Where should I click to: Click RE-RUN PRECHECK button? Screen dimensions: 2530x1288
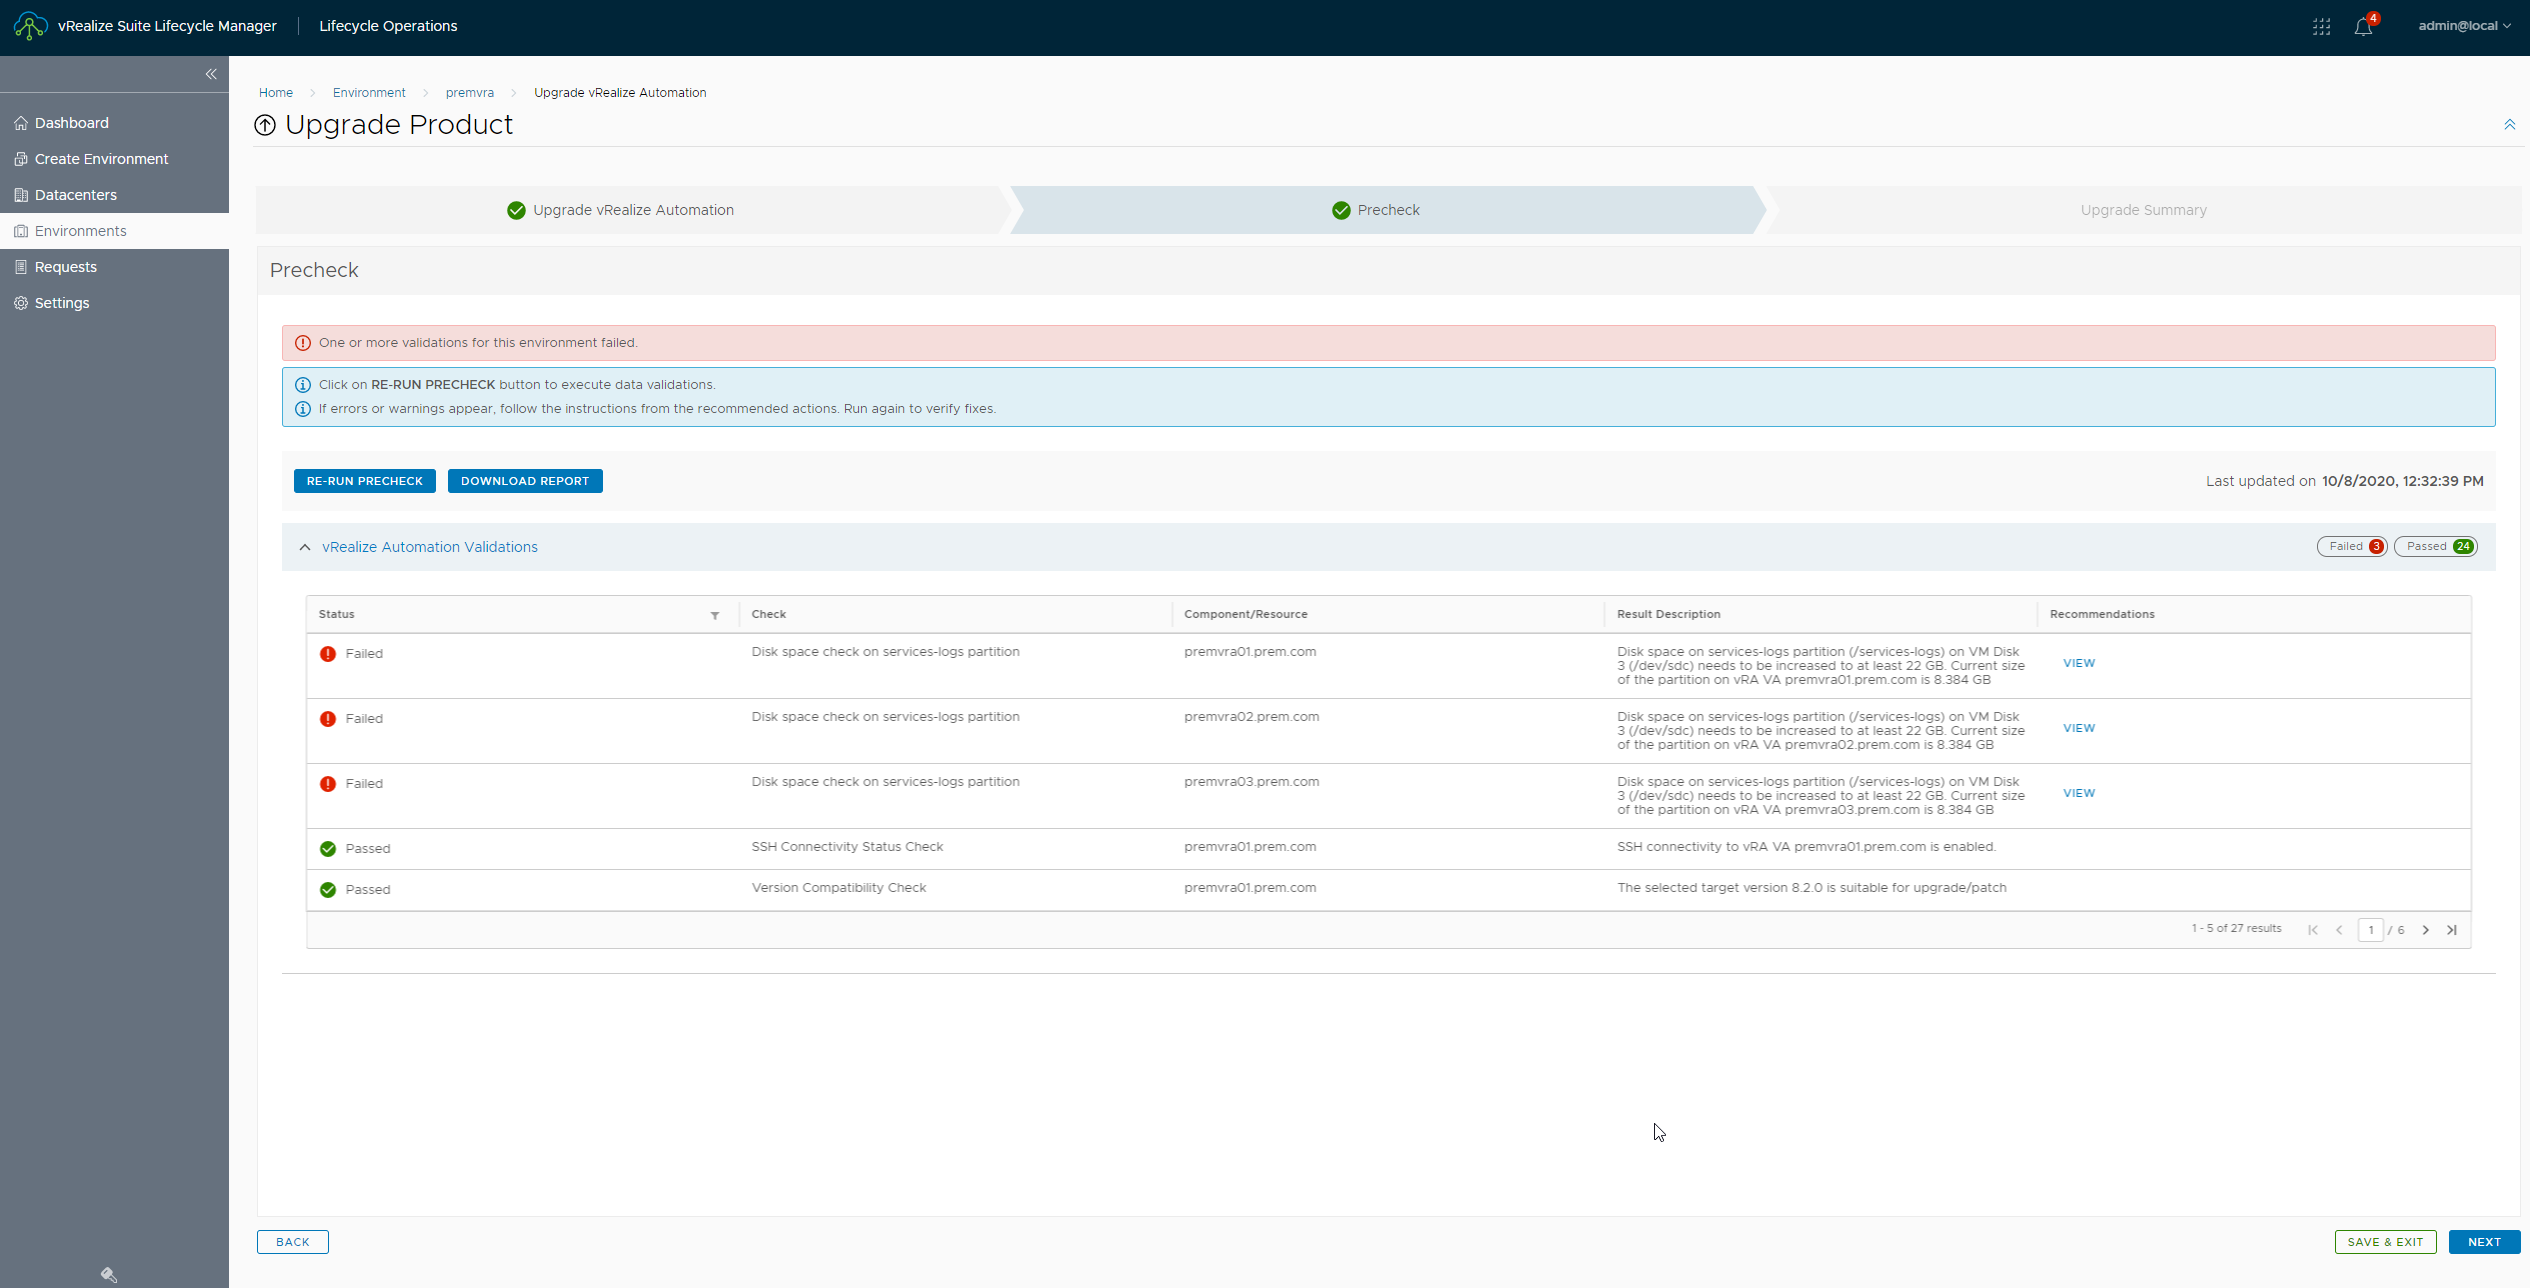click(365, 481)
